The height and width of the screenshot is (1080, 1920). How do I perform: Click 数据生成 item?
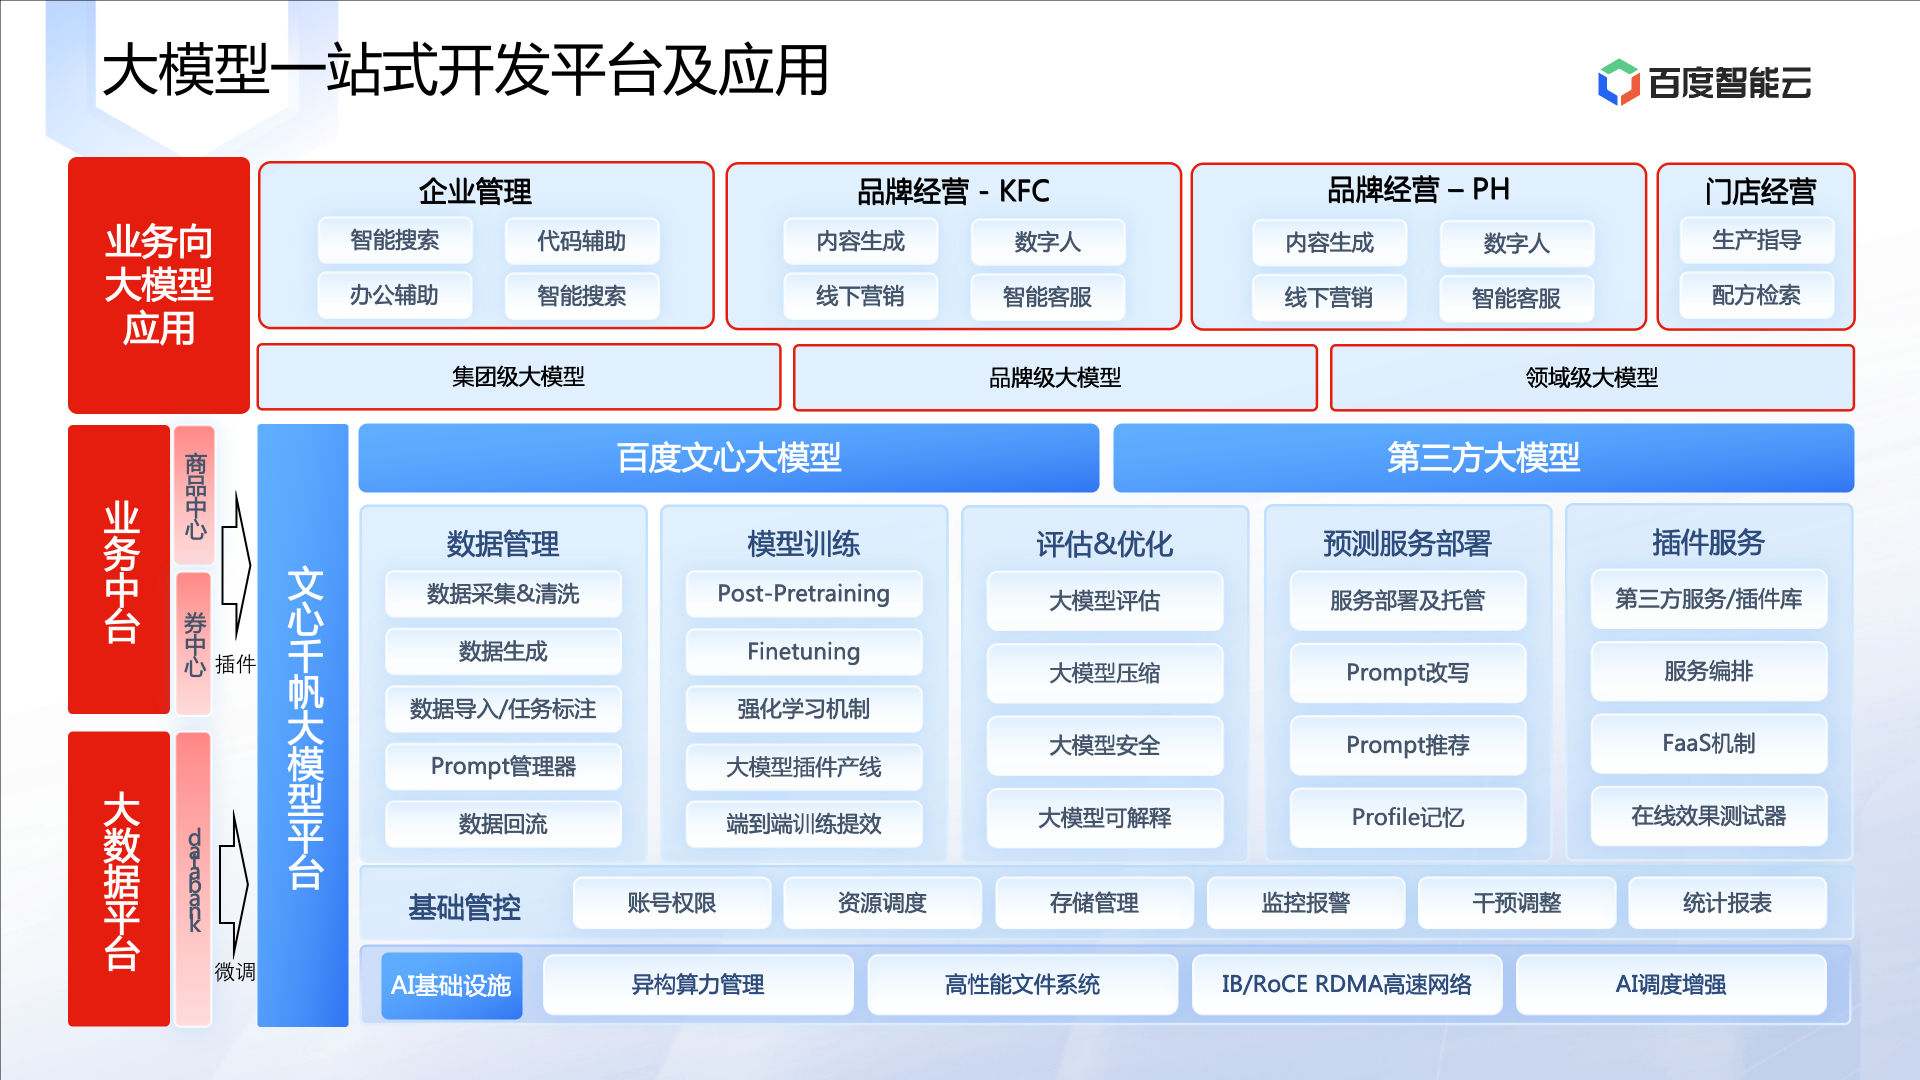[504, 652]
